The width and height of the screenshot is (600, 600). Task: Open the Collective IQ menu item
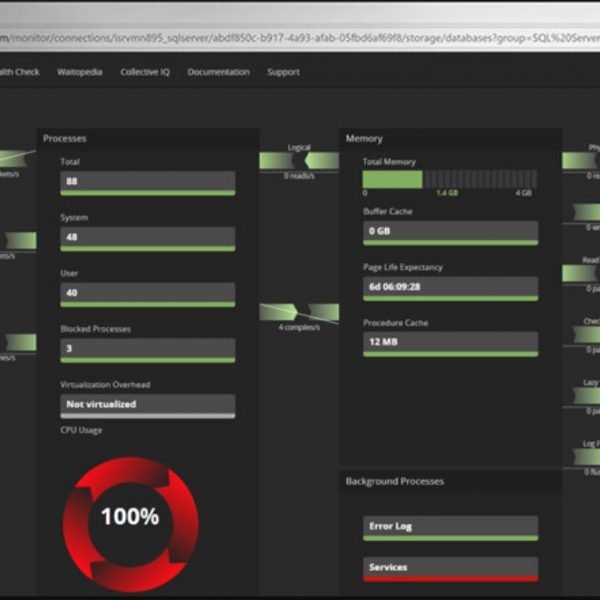click(145, 72)
